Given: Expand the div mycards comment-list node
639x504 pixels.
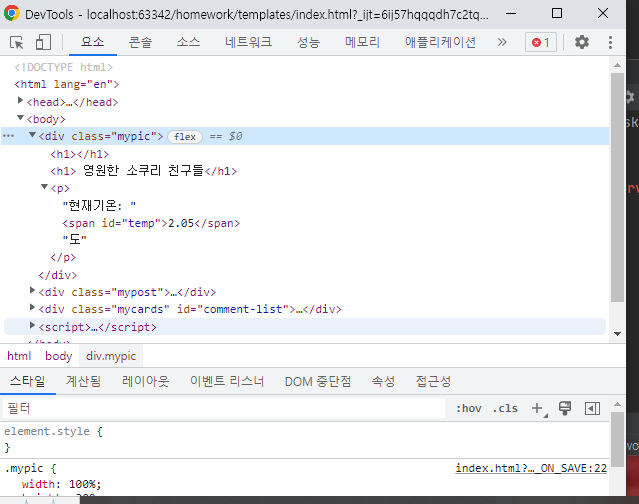Looking at the screenshot, I should (x=32, y=308).
